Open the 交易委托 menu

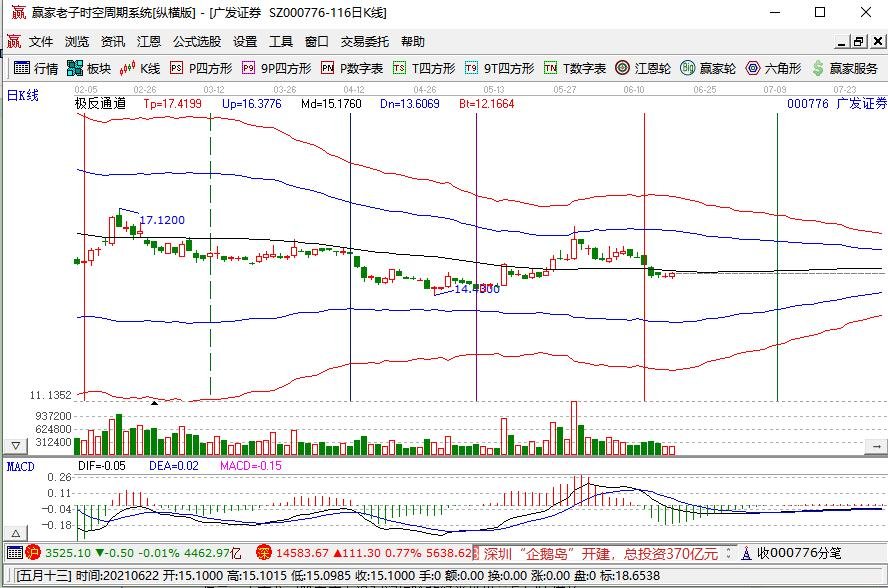365,41
